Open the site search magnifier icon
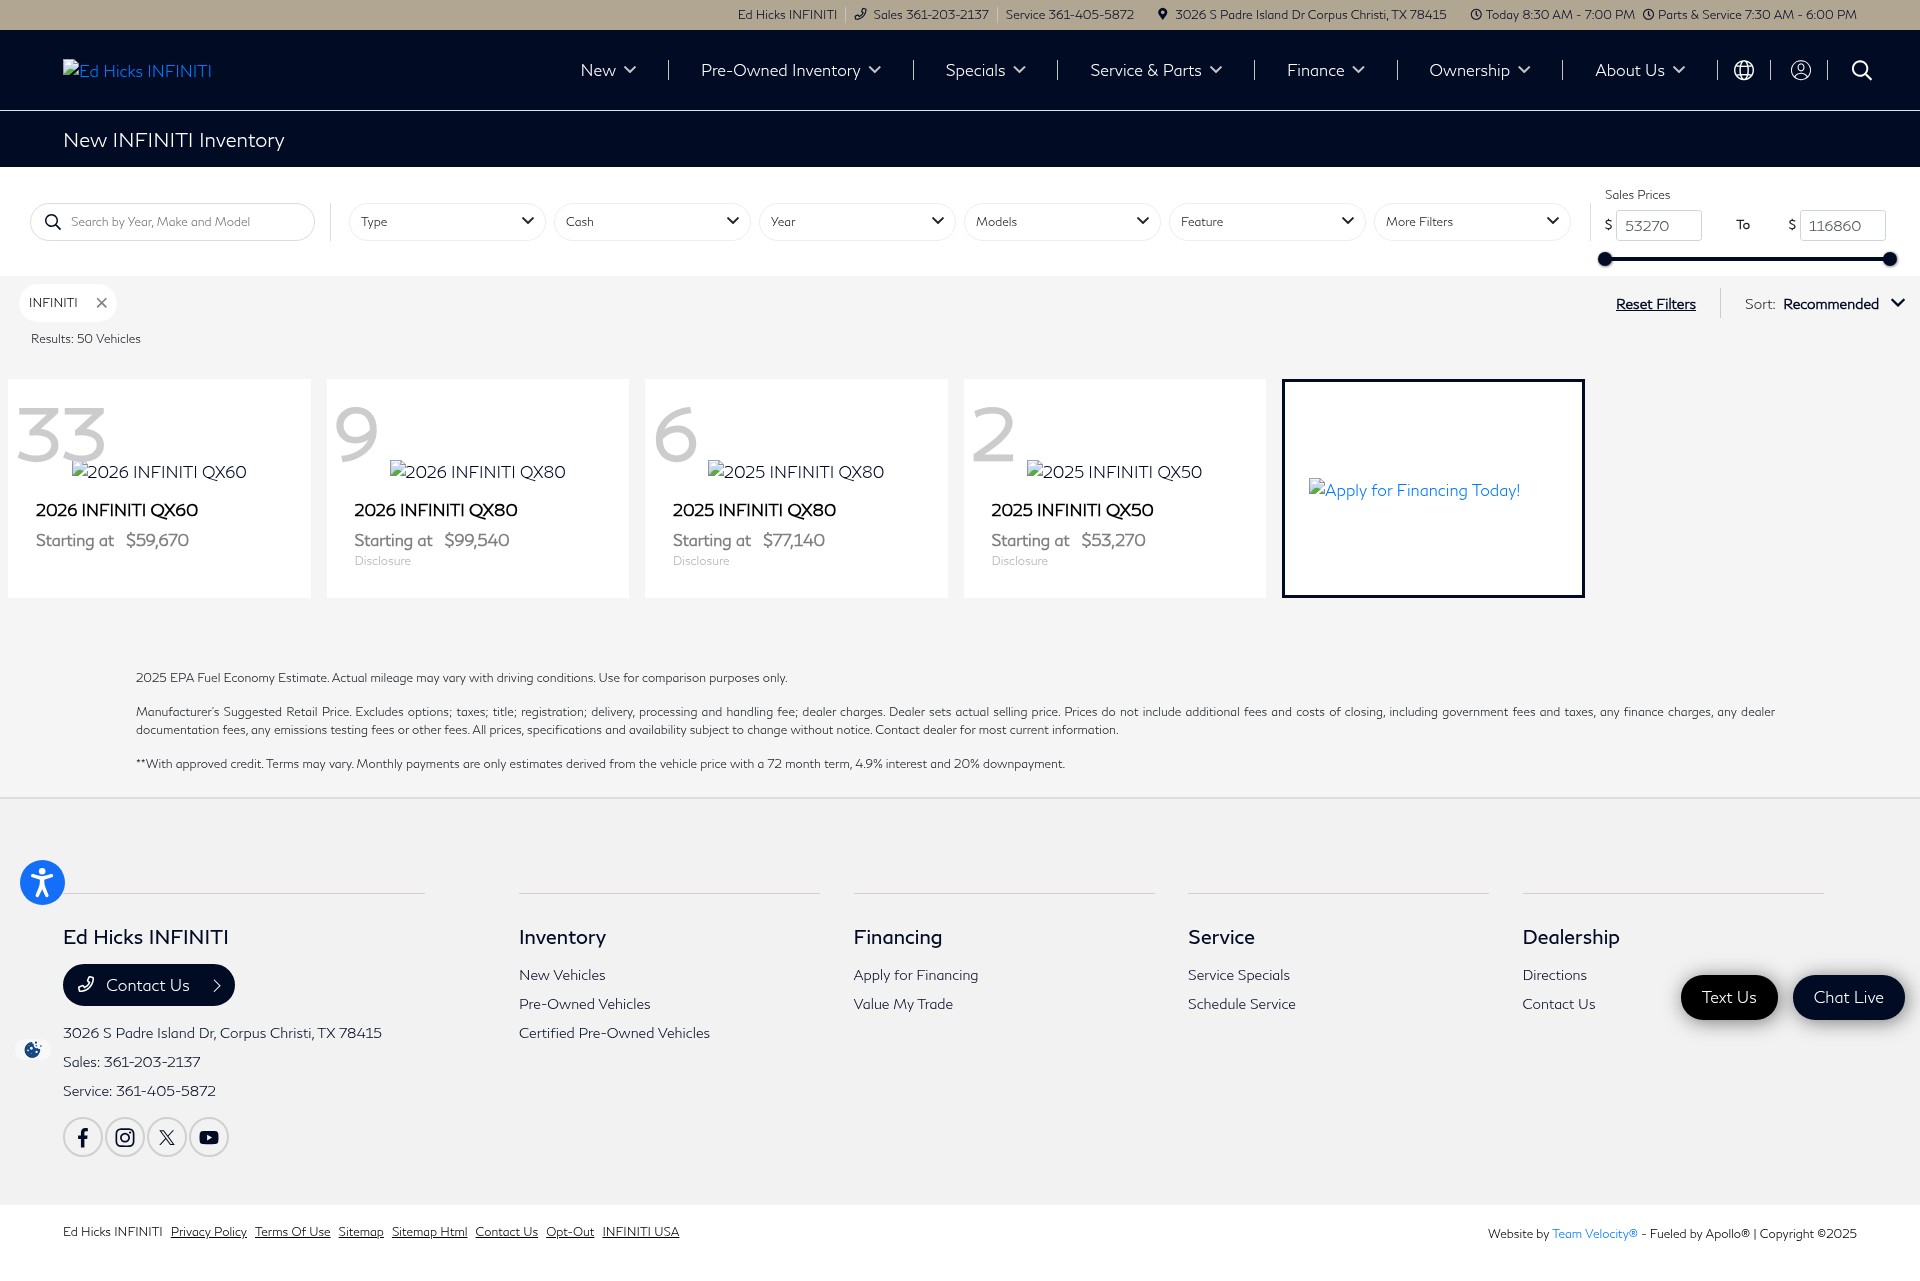 1862,70
